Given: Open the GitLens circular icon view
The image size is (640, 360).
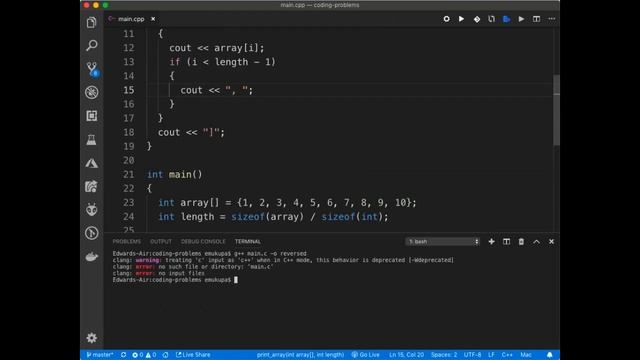Looking at the screenshot, I should pos(91,233).
